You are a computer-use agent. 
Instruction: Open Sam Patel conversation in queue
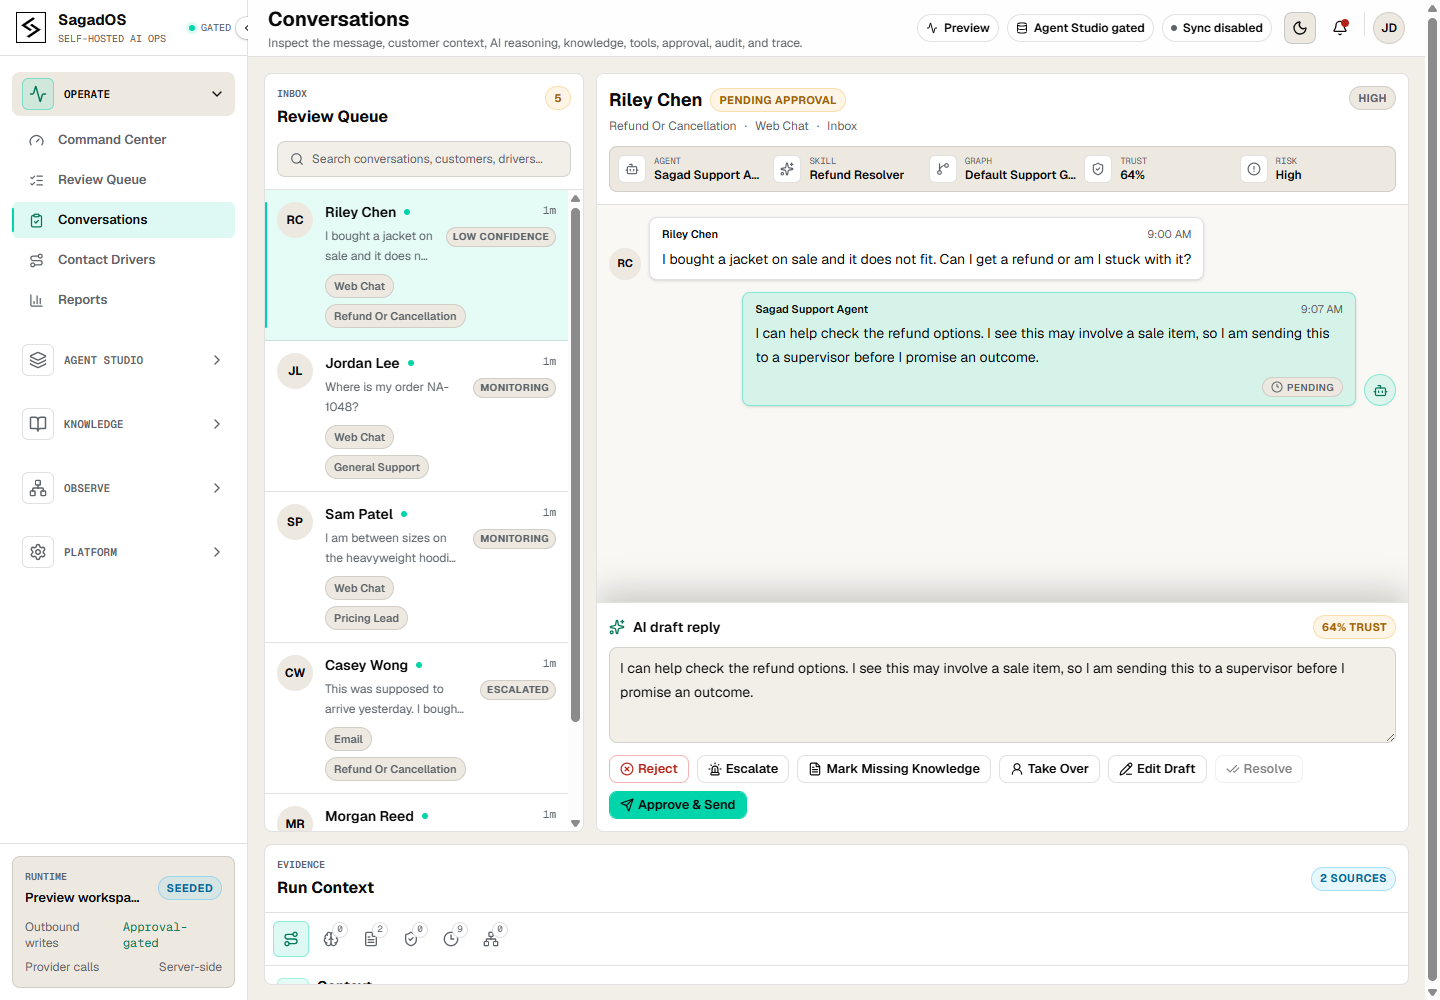point(416,567)
